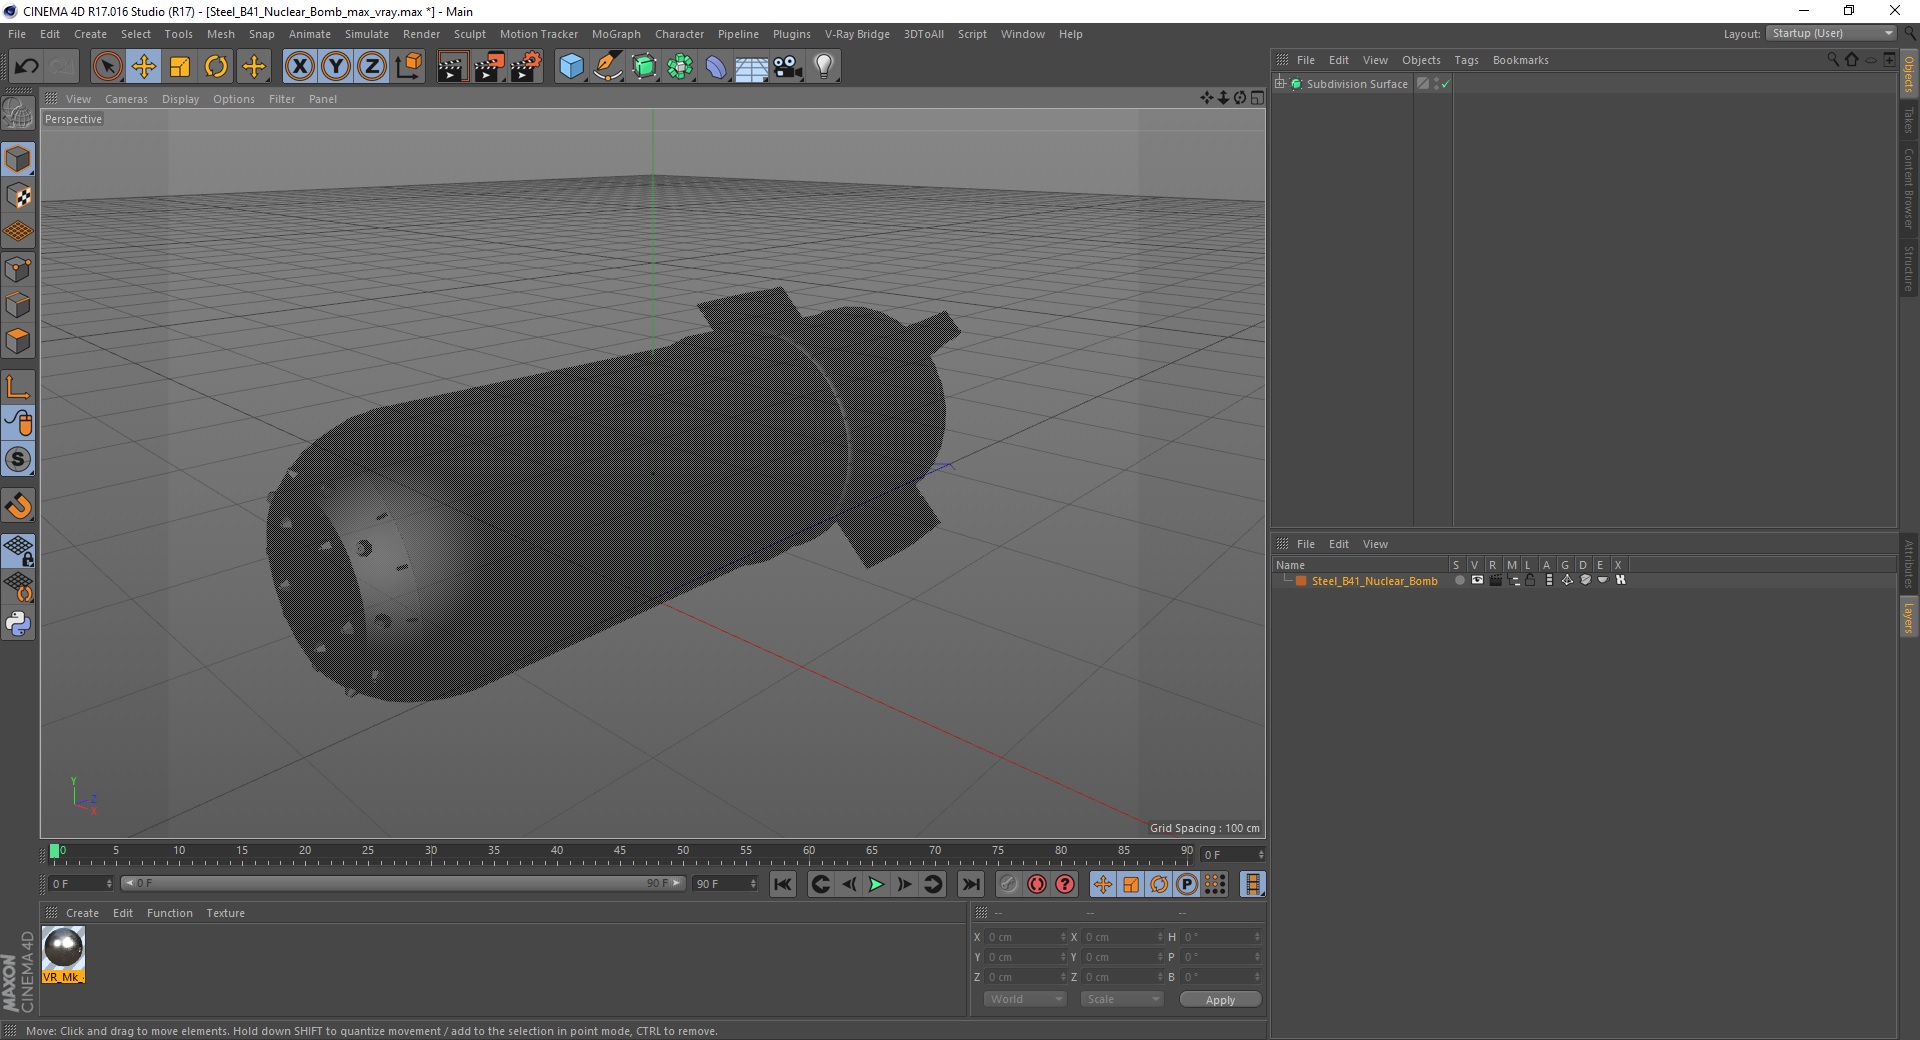Toggle Z axis lock
Image resolution: width=1920 pixels, height=1040 pixels.
coord(372,67)
